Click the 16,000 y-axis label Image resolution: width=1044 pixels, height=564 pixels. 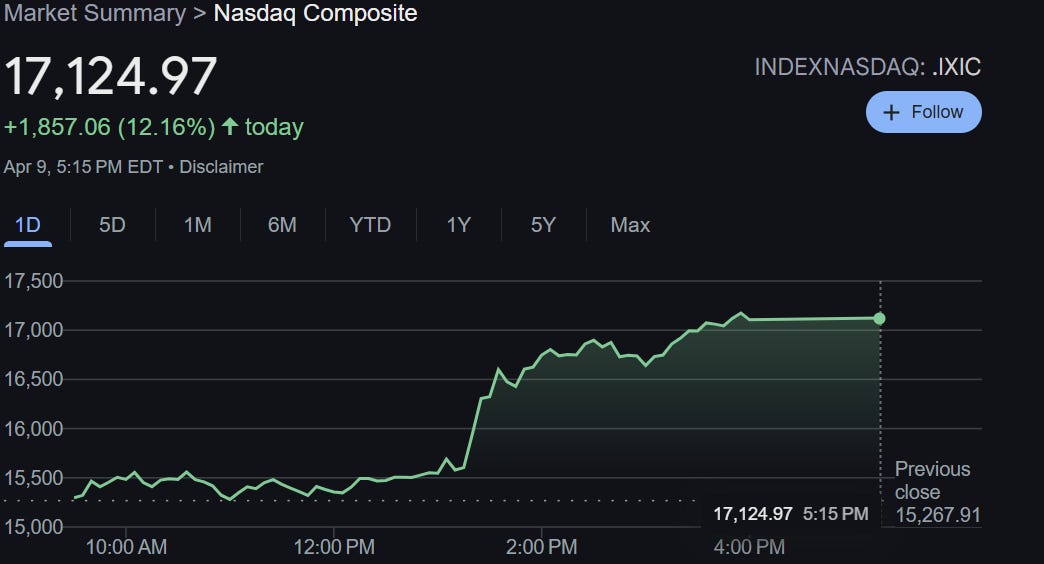(33, 429)
